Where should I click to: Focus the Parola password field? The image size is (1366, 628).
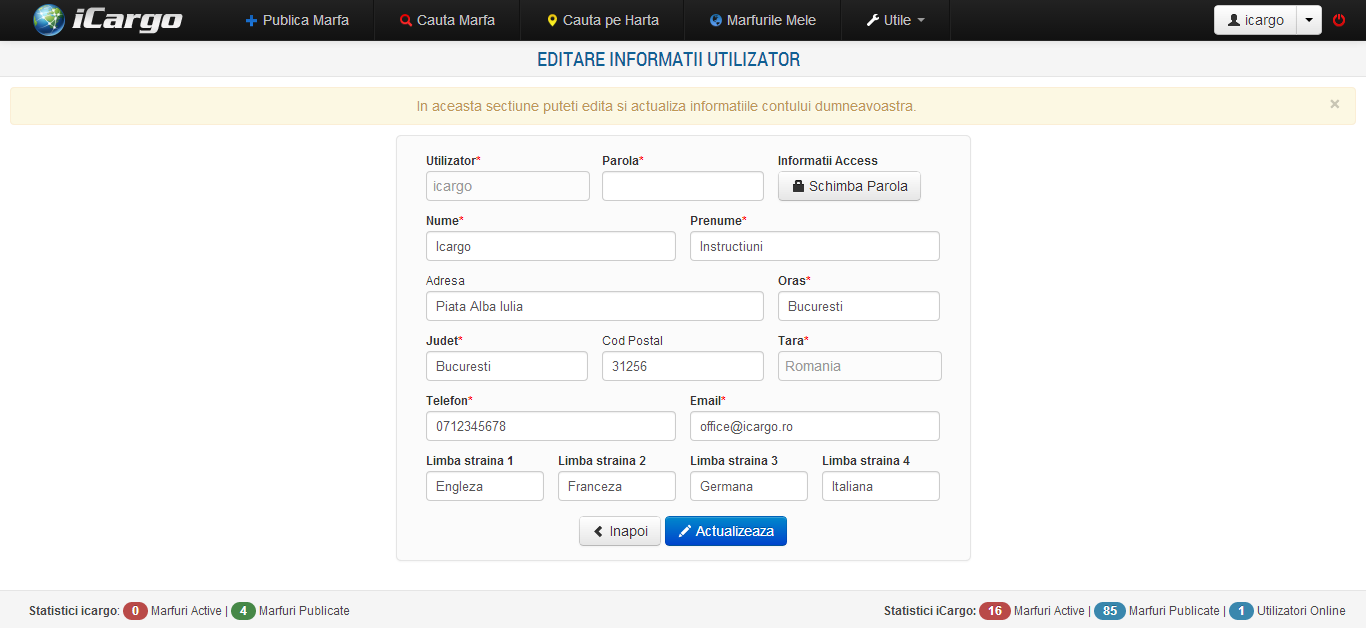[682, 186]
